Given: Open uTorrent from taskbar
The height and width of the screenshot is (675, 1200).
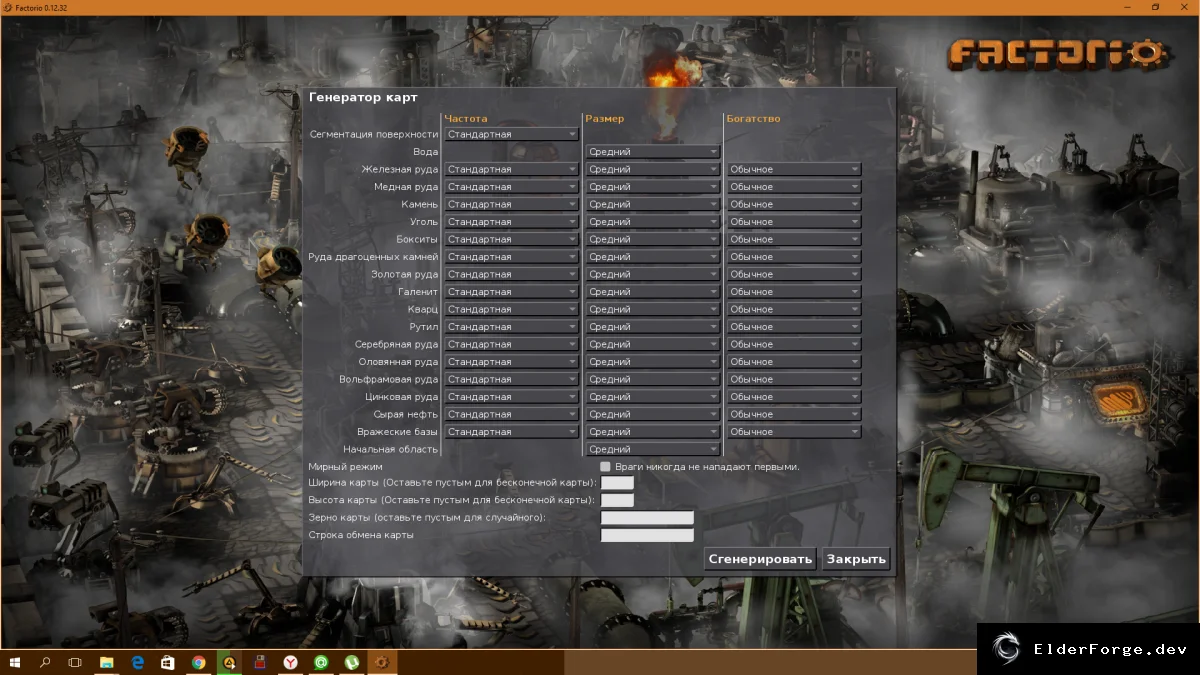Looking at the screenshot, I should point(352,662).
